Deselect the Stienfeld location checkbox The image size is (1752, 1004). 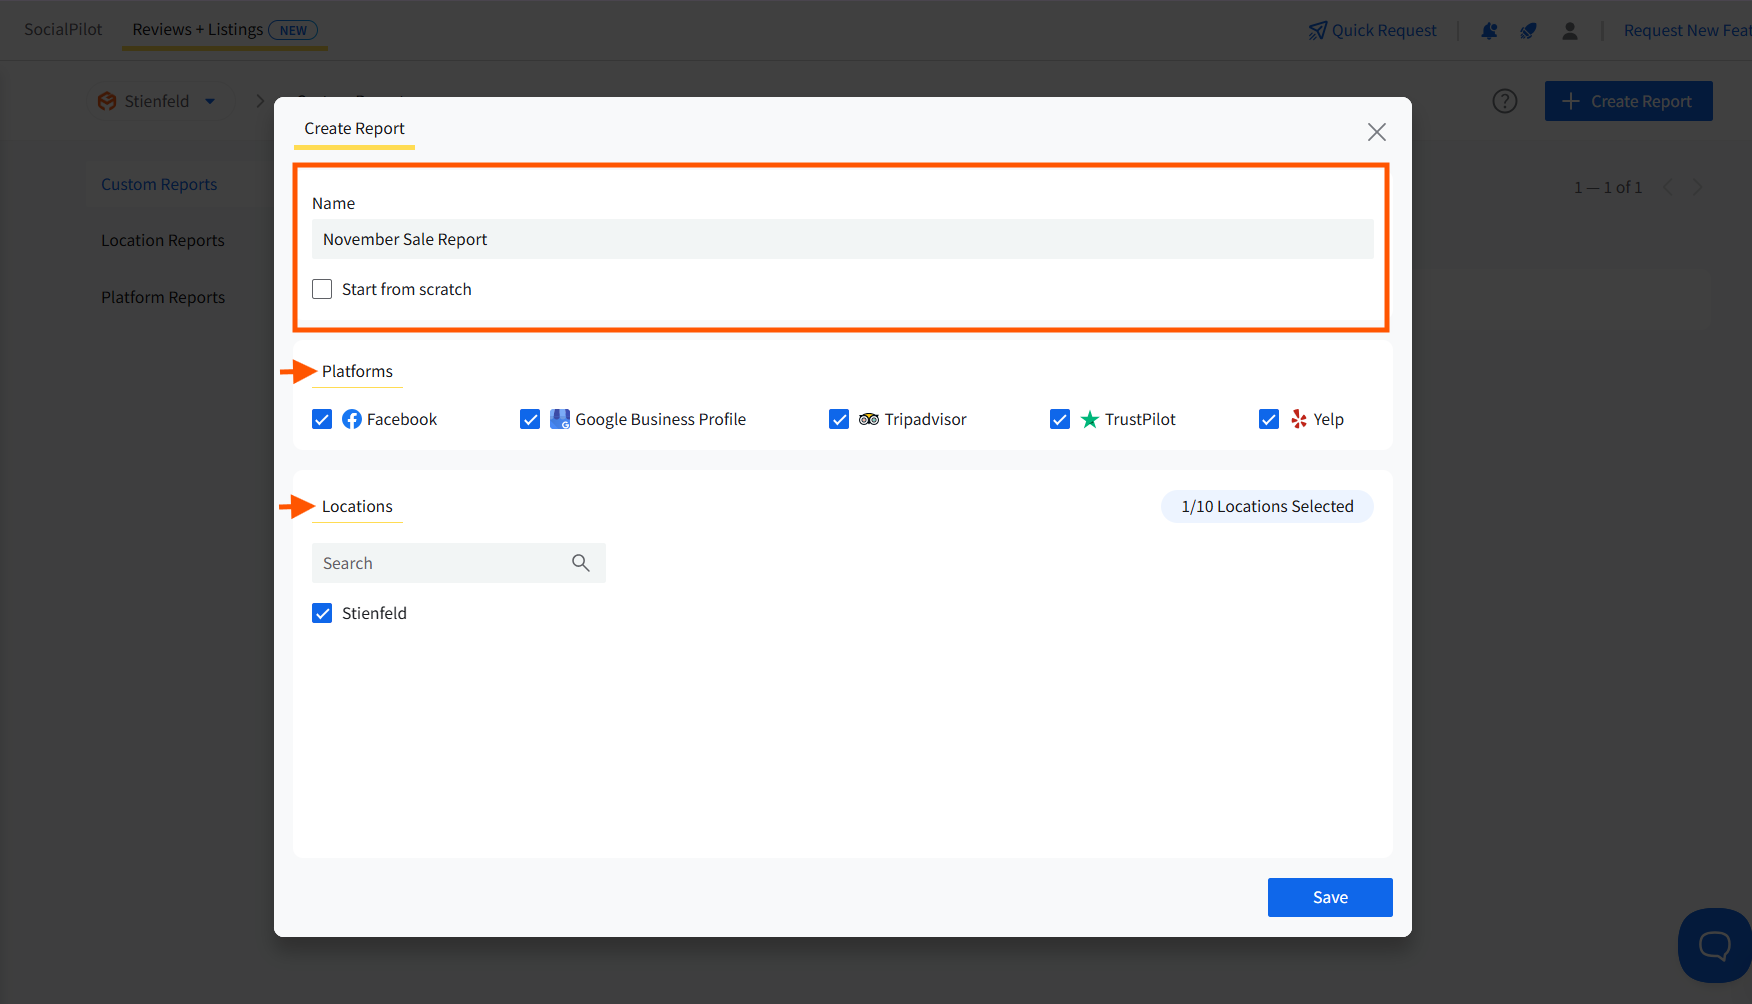pyautogui.click(x=322, y=613)
